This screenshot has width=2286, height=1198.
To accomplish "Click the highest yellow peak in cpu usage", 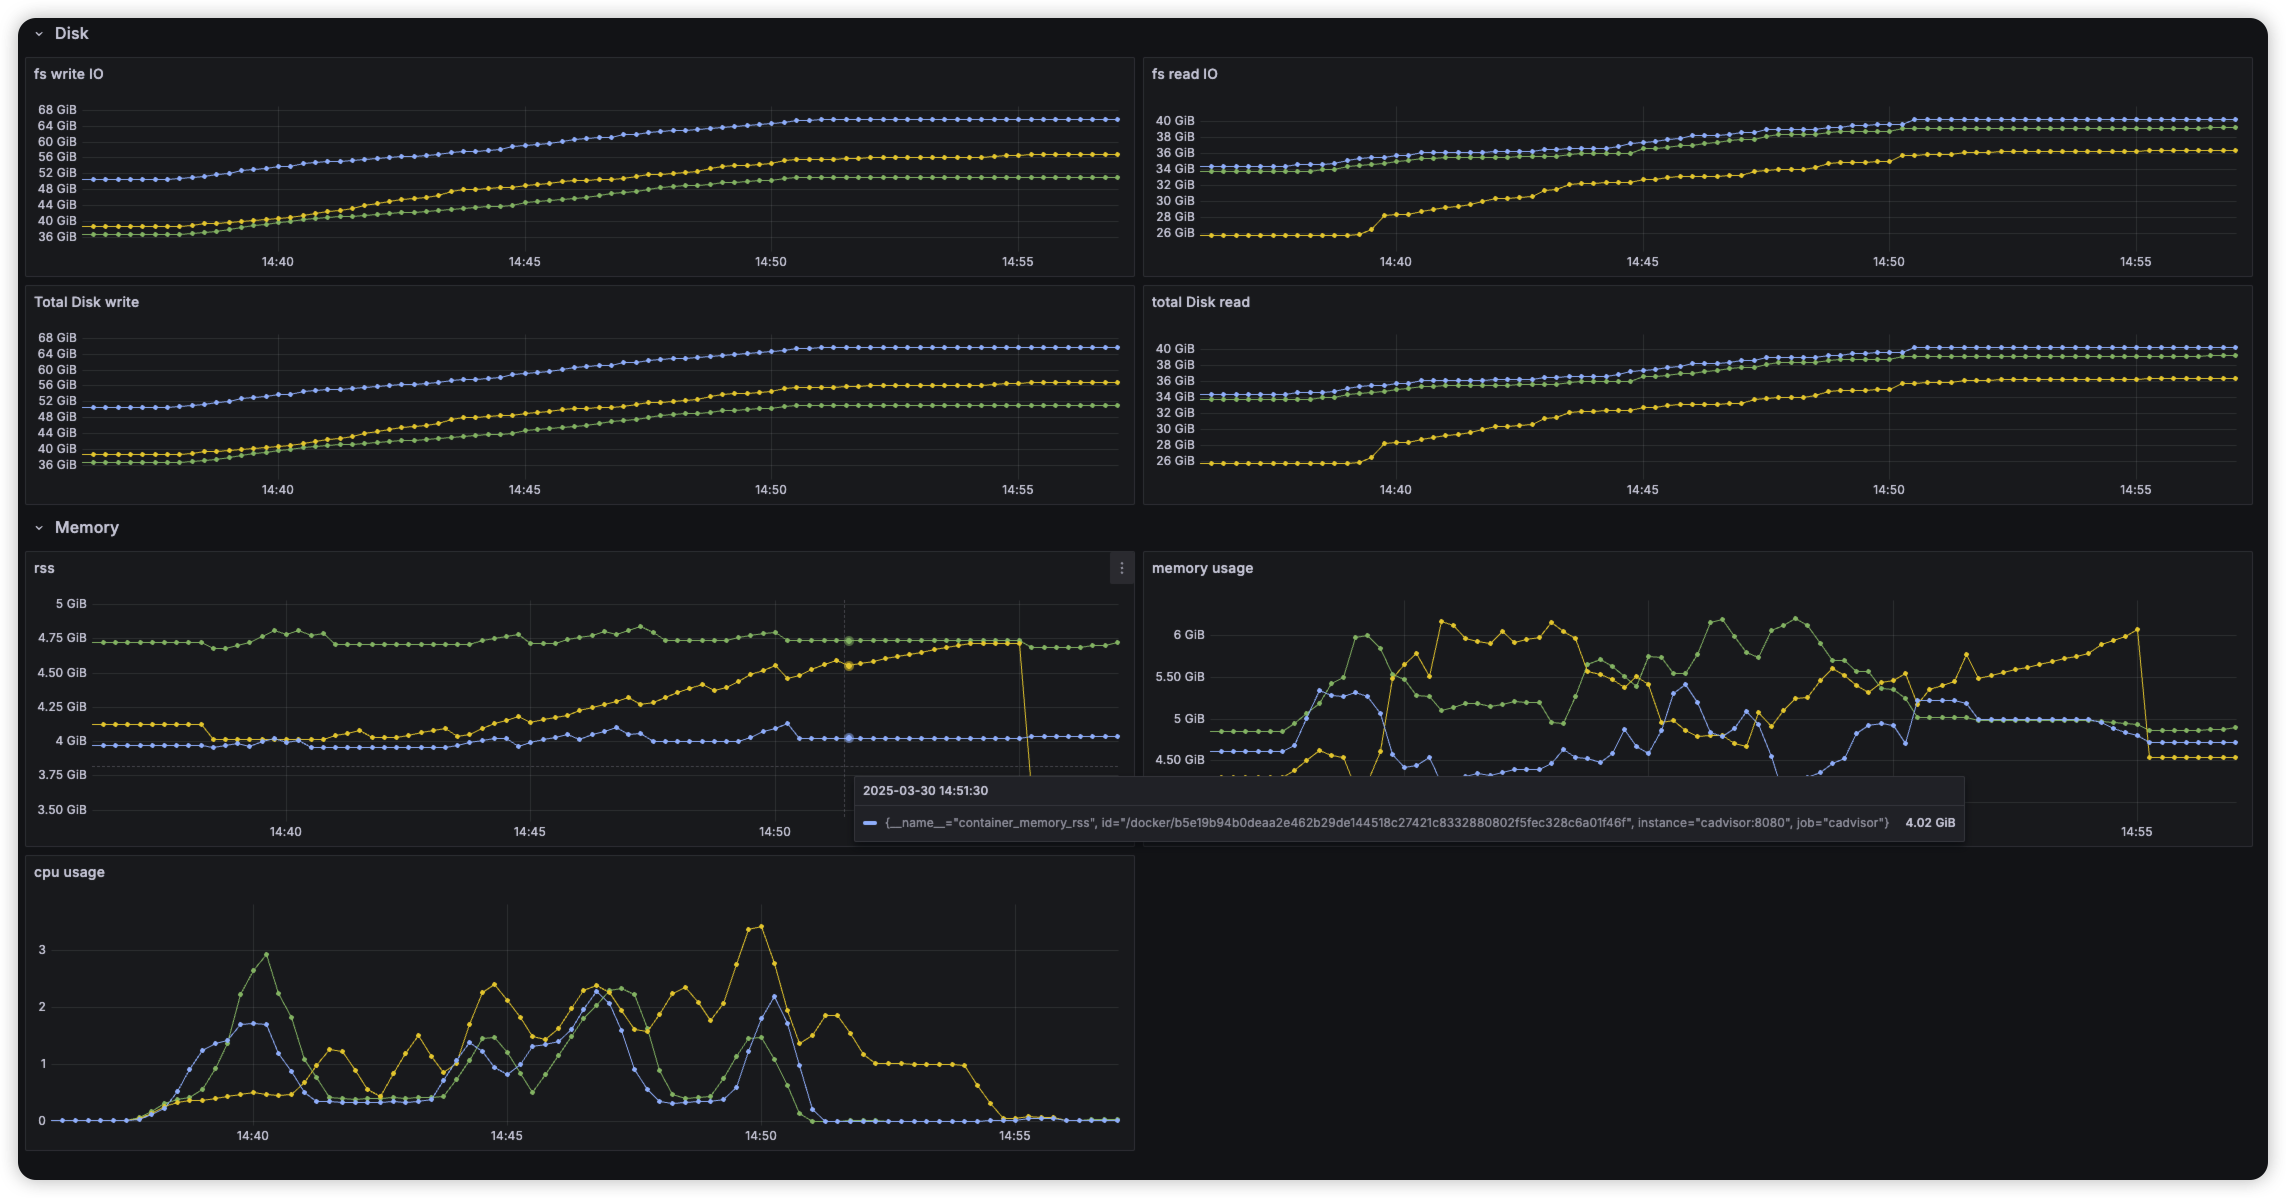I will pos(761,926).
